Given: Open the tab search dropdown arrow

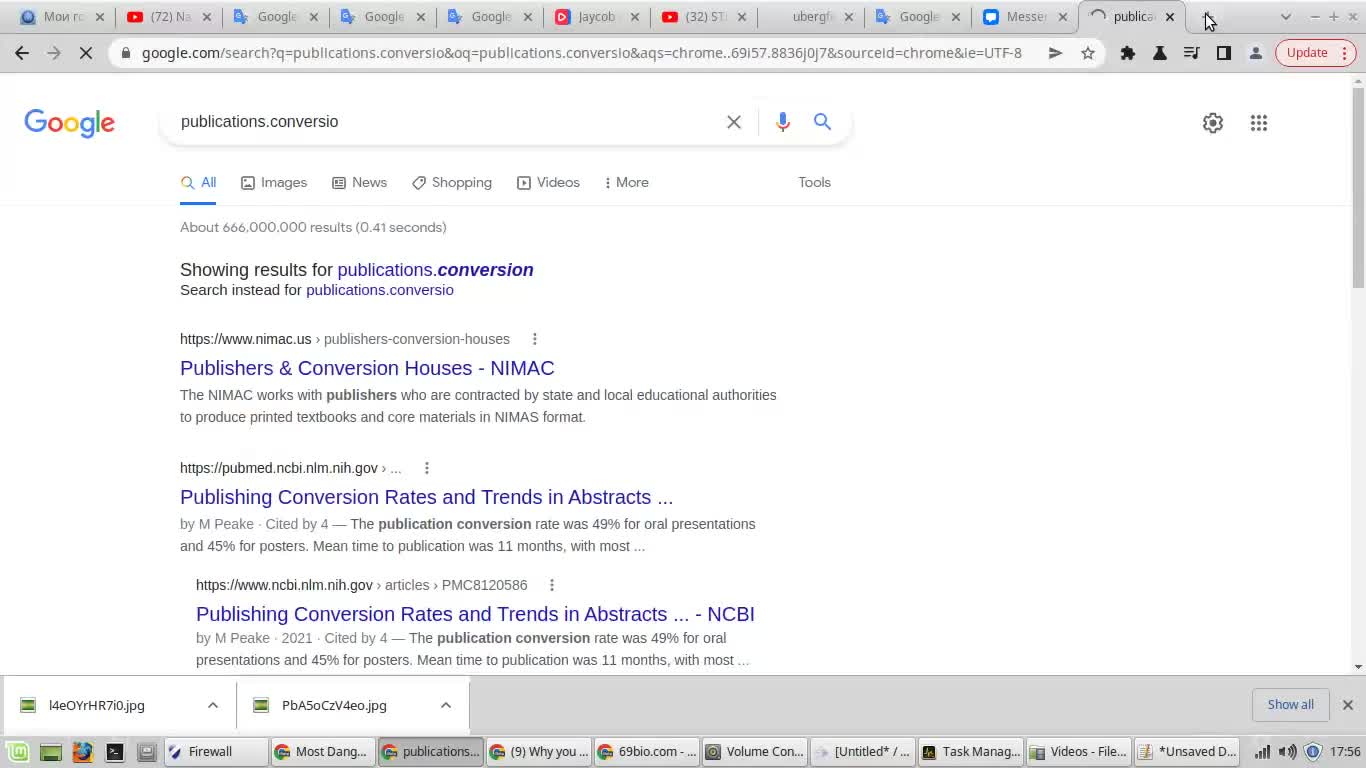Looking at the screenshot, I should 1286,17.
